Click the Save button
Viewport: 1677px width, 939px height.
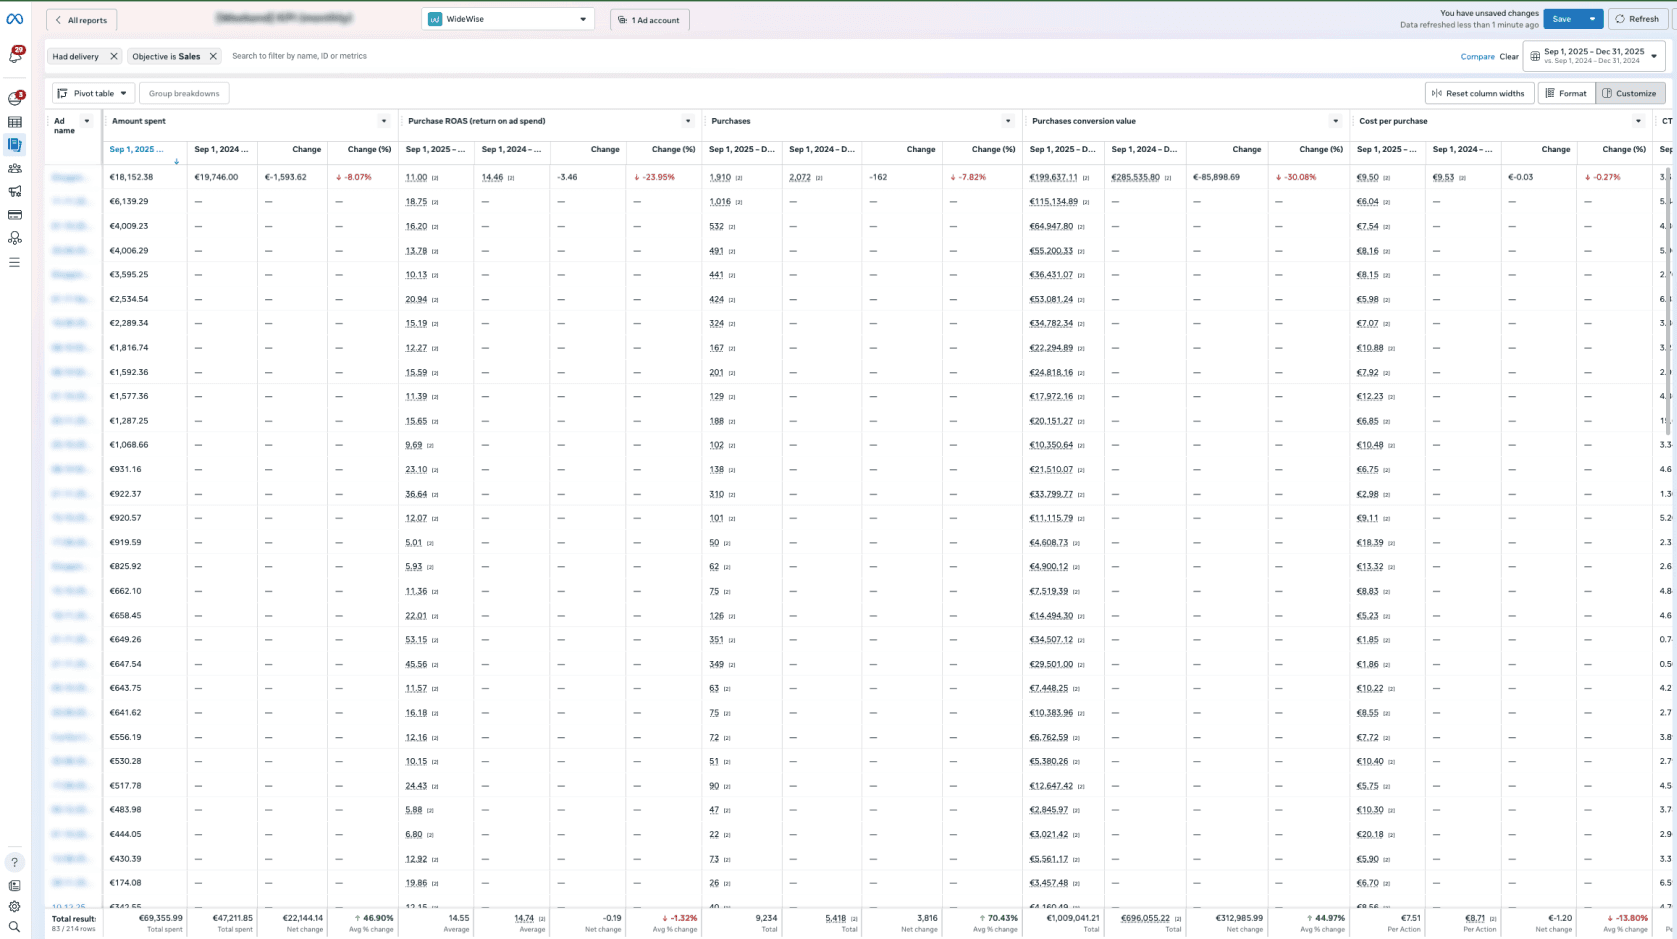pos(1561,18)
